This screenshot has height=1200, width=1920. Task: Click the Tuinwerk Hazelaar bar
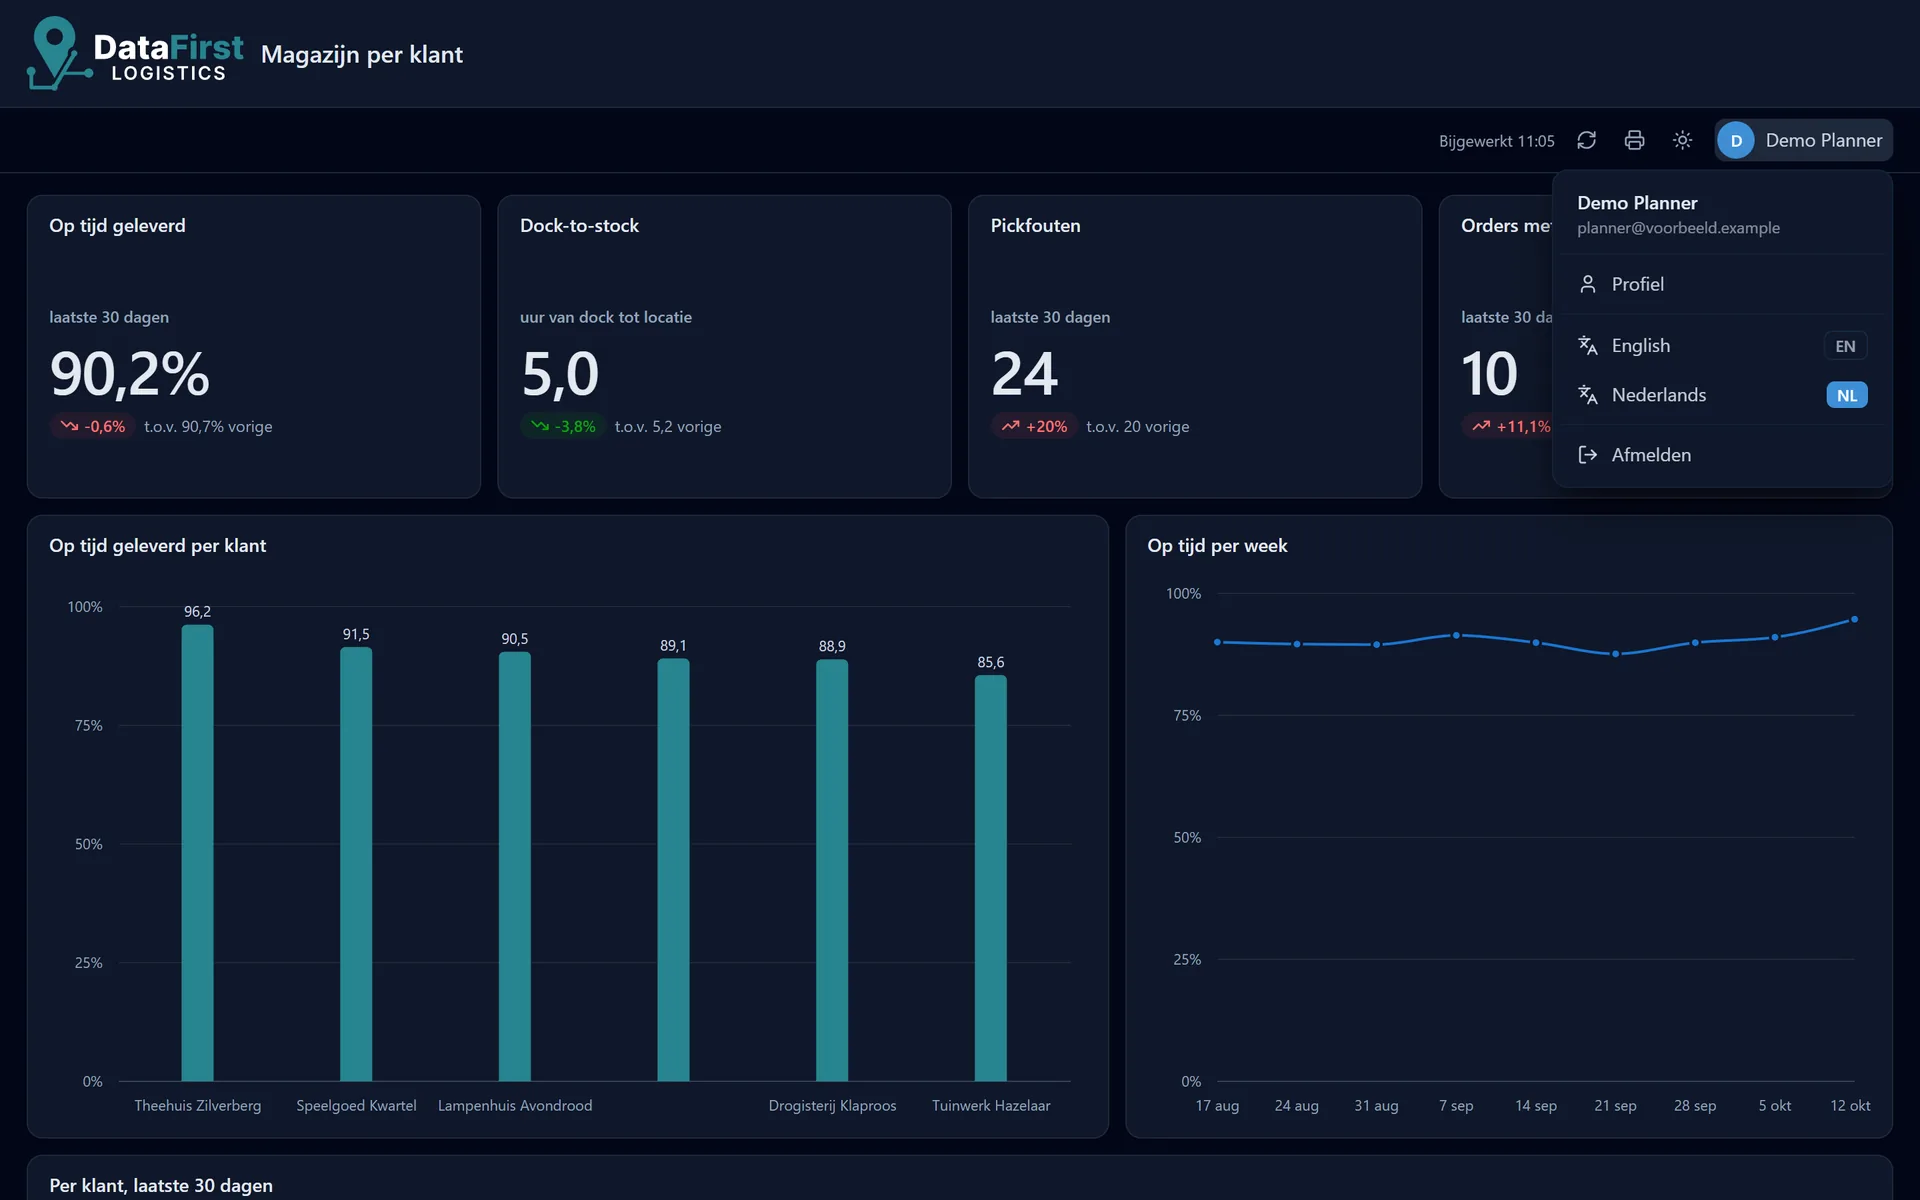pos(991,878)
